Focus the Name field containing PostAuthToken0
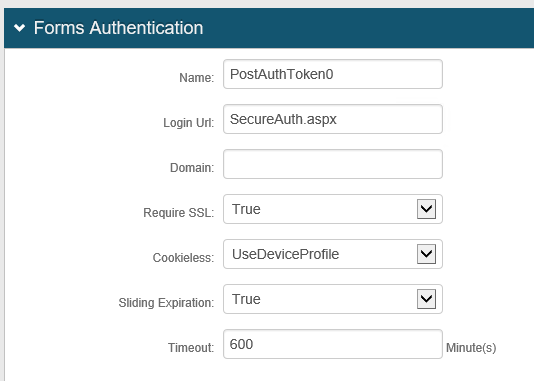The width and height of the screenshot is (534, 381). pyautogui.click(x=333, y=74)
